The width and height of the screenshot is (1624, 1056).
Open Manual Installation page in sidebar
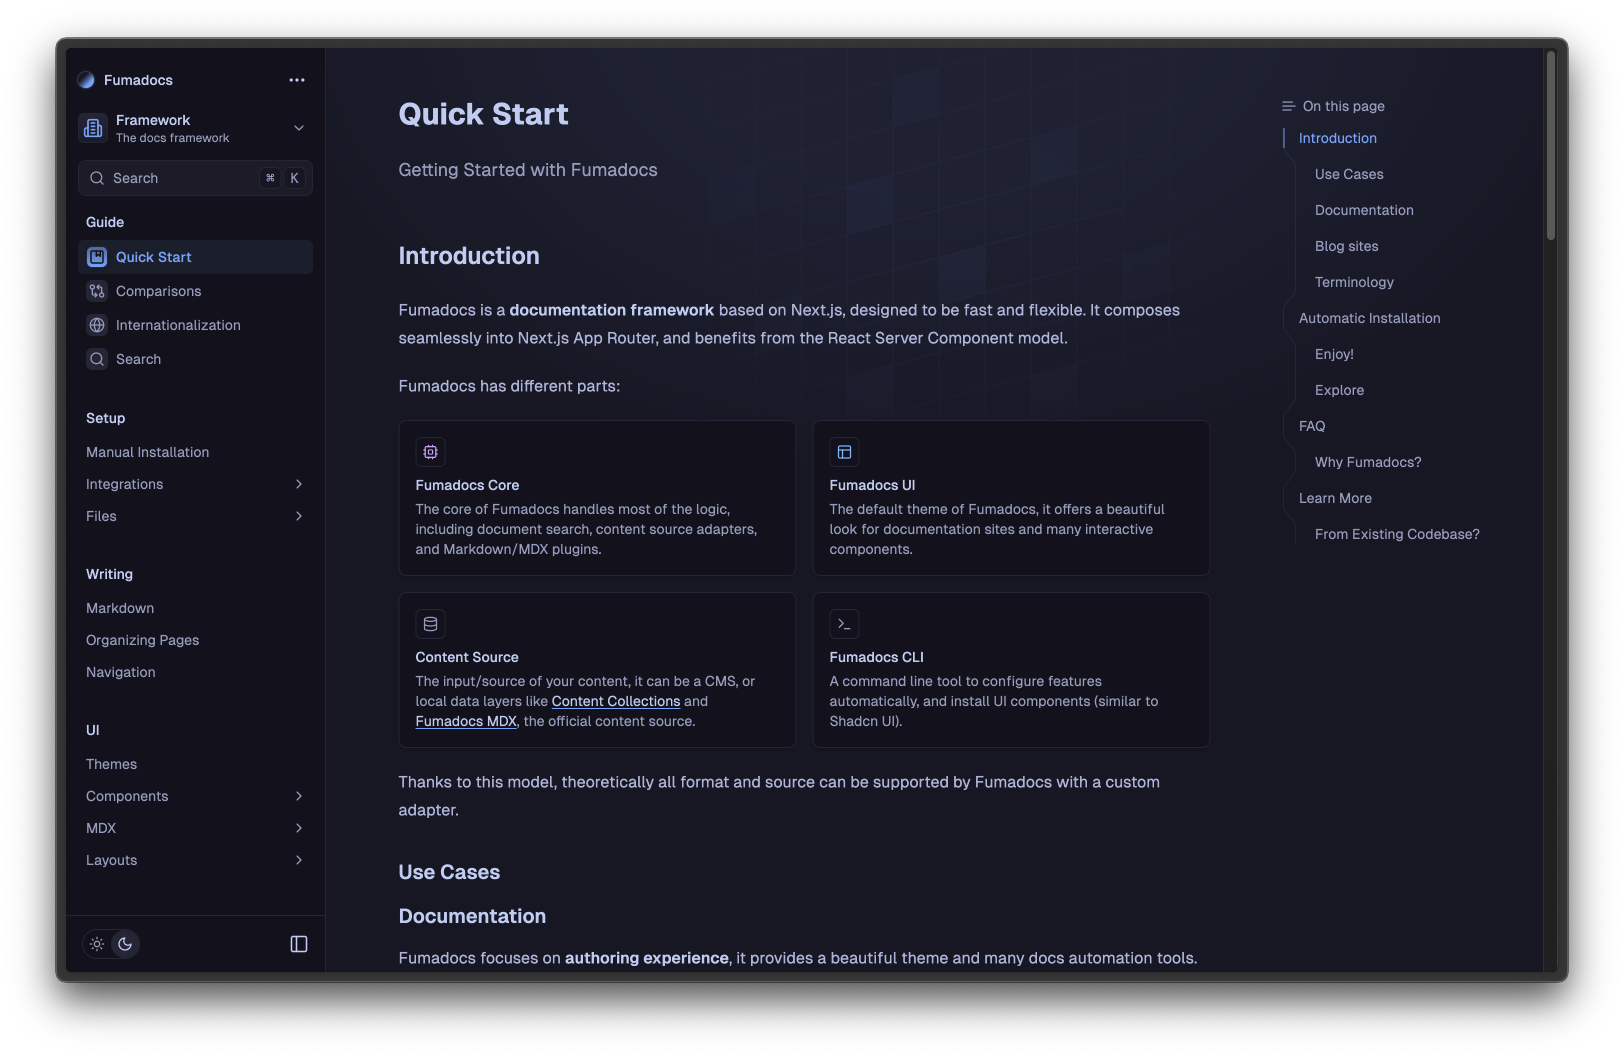point(148,452)
